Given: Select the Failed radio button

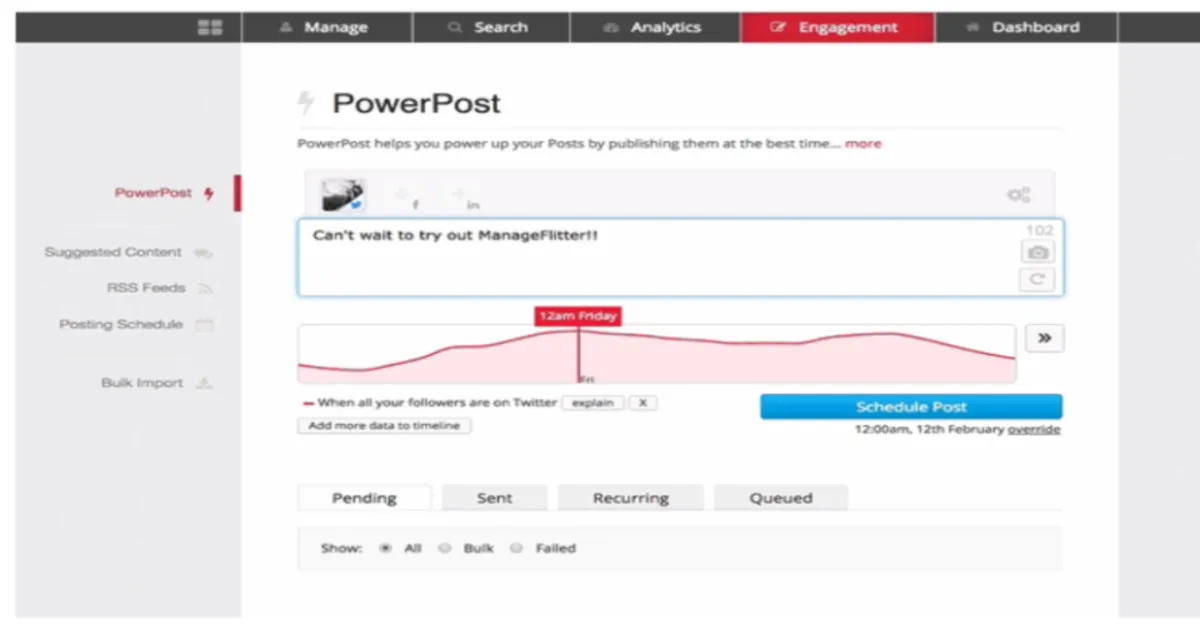Looking at the screenshot, I should pyautogui.click(x=517, y=548).
